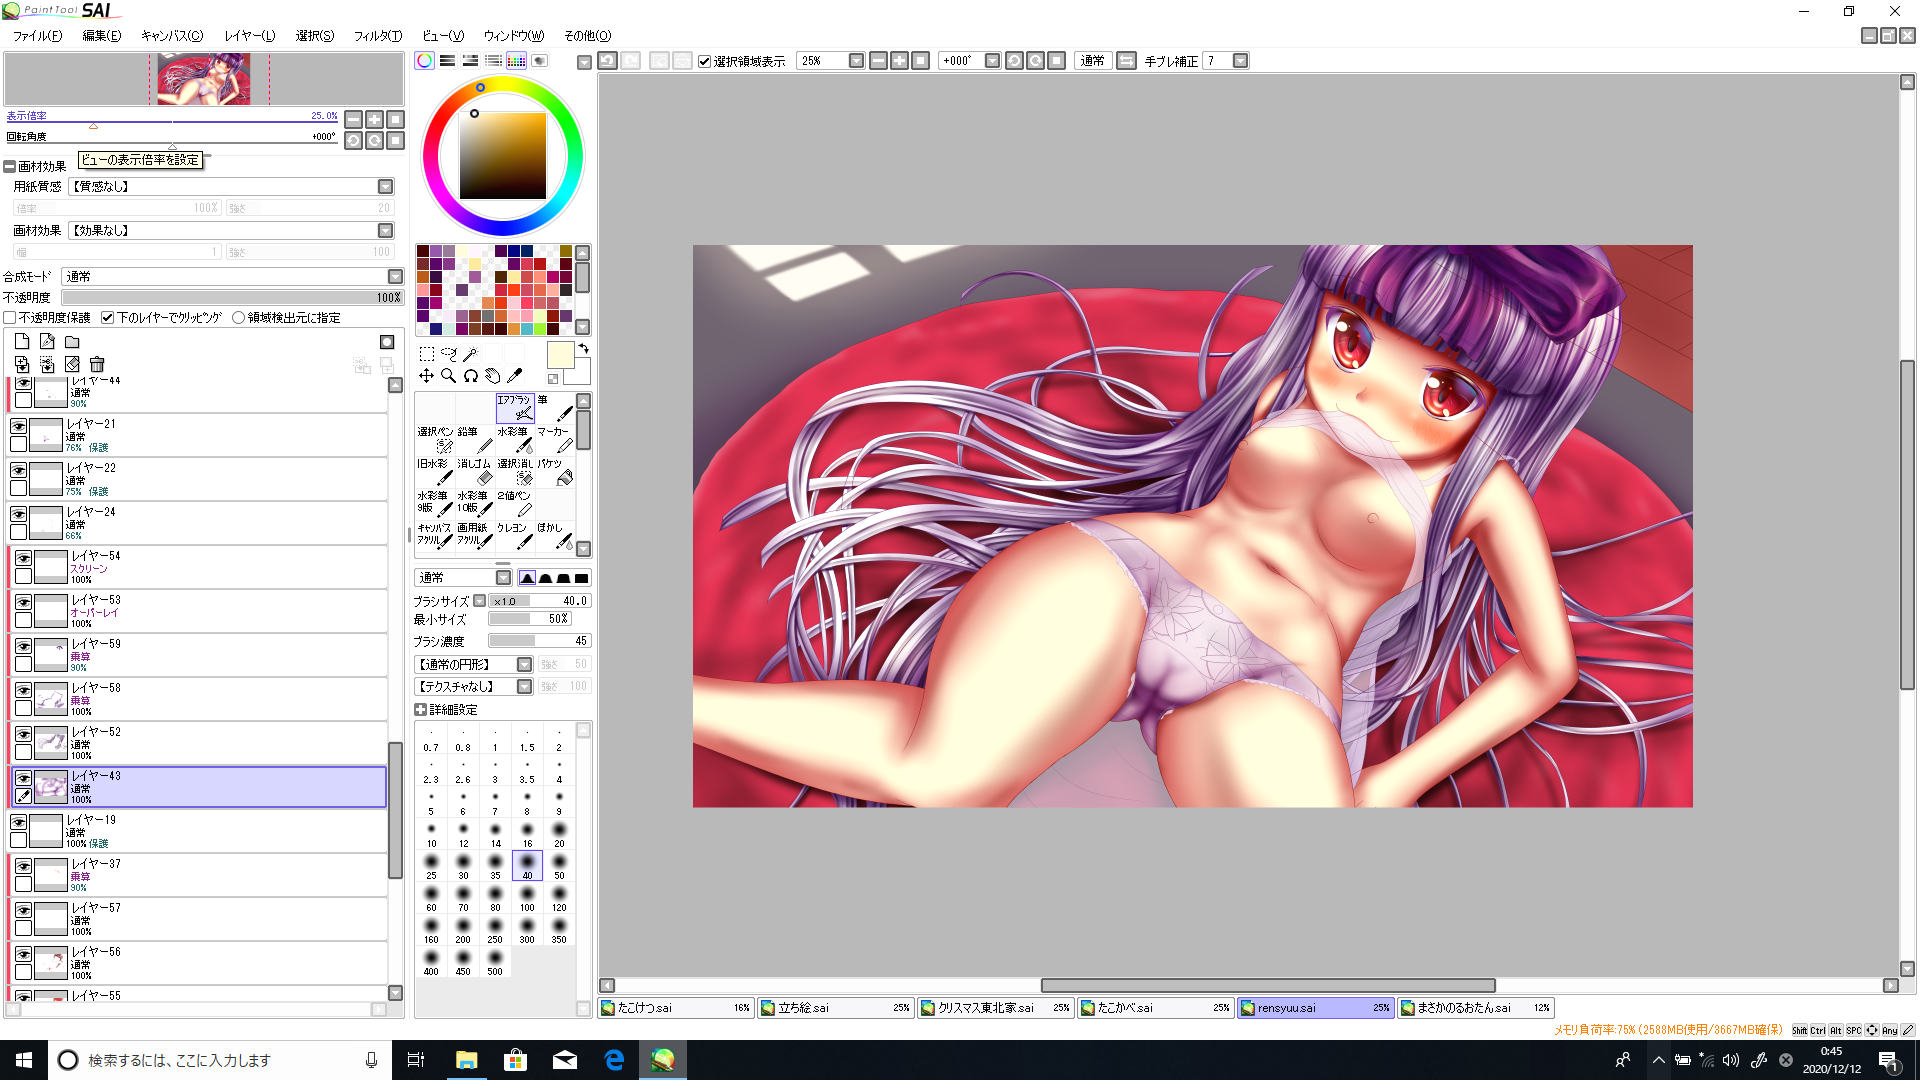Switch to the たこけつ.sai document tab
Viewport: 1920px width, 1080px height.
[676, 1008]
